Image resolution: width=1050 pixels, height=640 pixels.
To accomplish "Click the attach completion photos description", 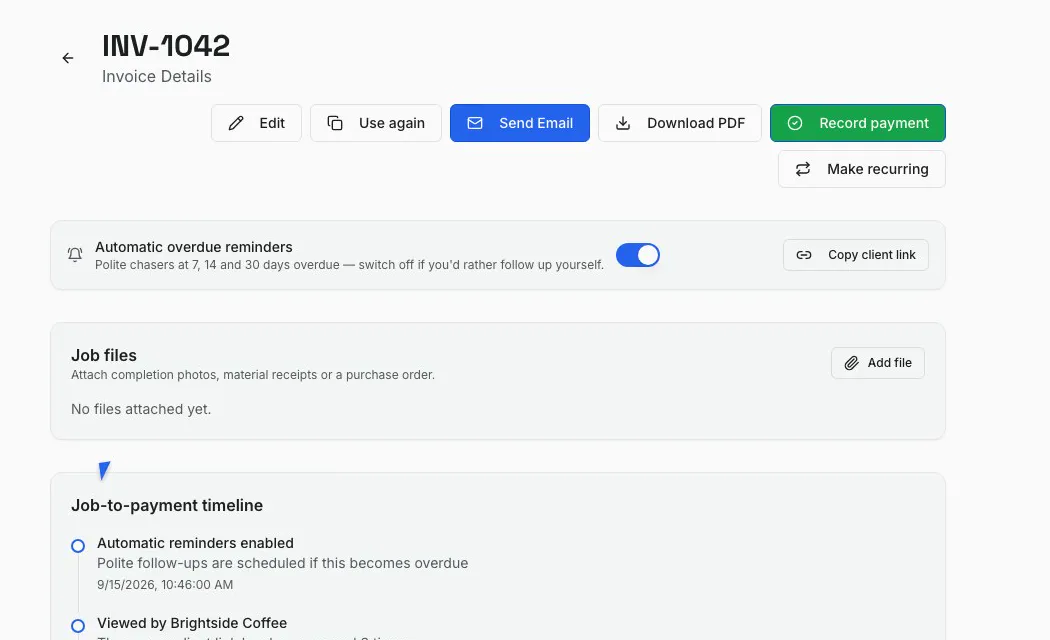I will click(253, 375).
